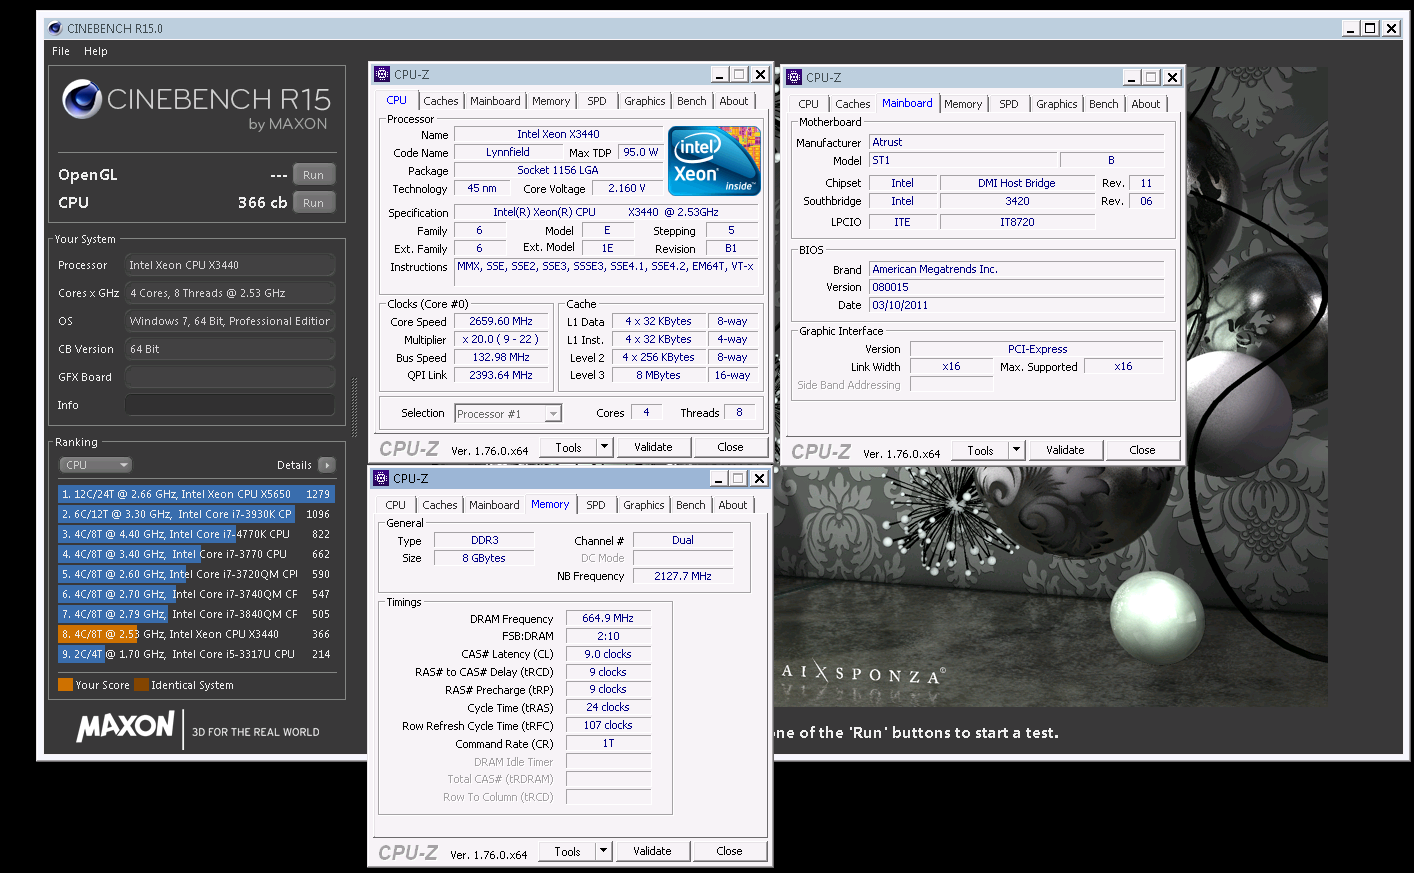This screenshot has height=873, width=1414.
Task: Open Bench tab in Memory CPU-Z window
Action: pos(690,505)
